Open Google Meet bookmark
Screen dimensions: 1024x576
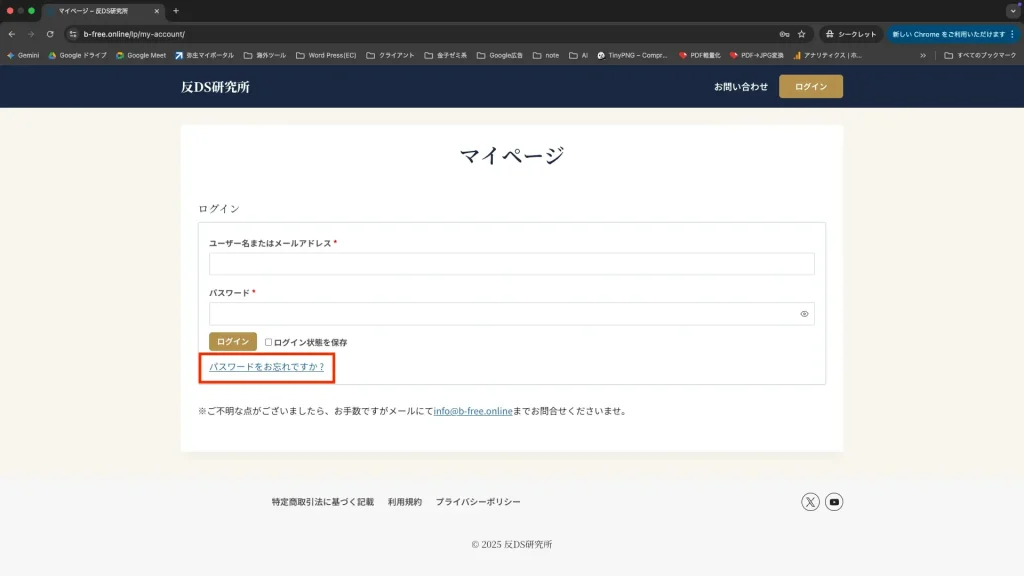pos(141,56)
